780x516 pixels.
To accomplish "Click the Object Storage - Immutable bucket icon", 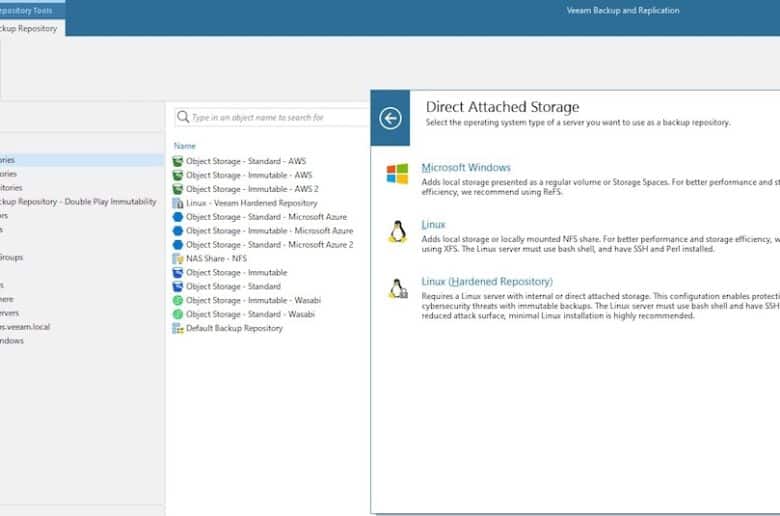I will pyautogui.click(x=178, y=273).
